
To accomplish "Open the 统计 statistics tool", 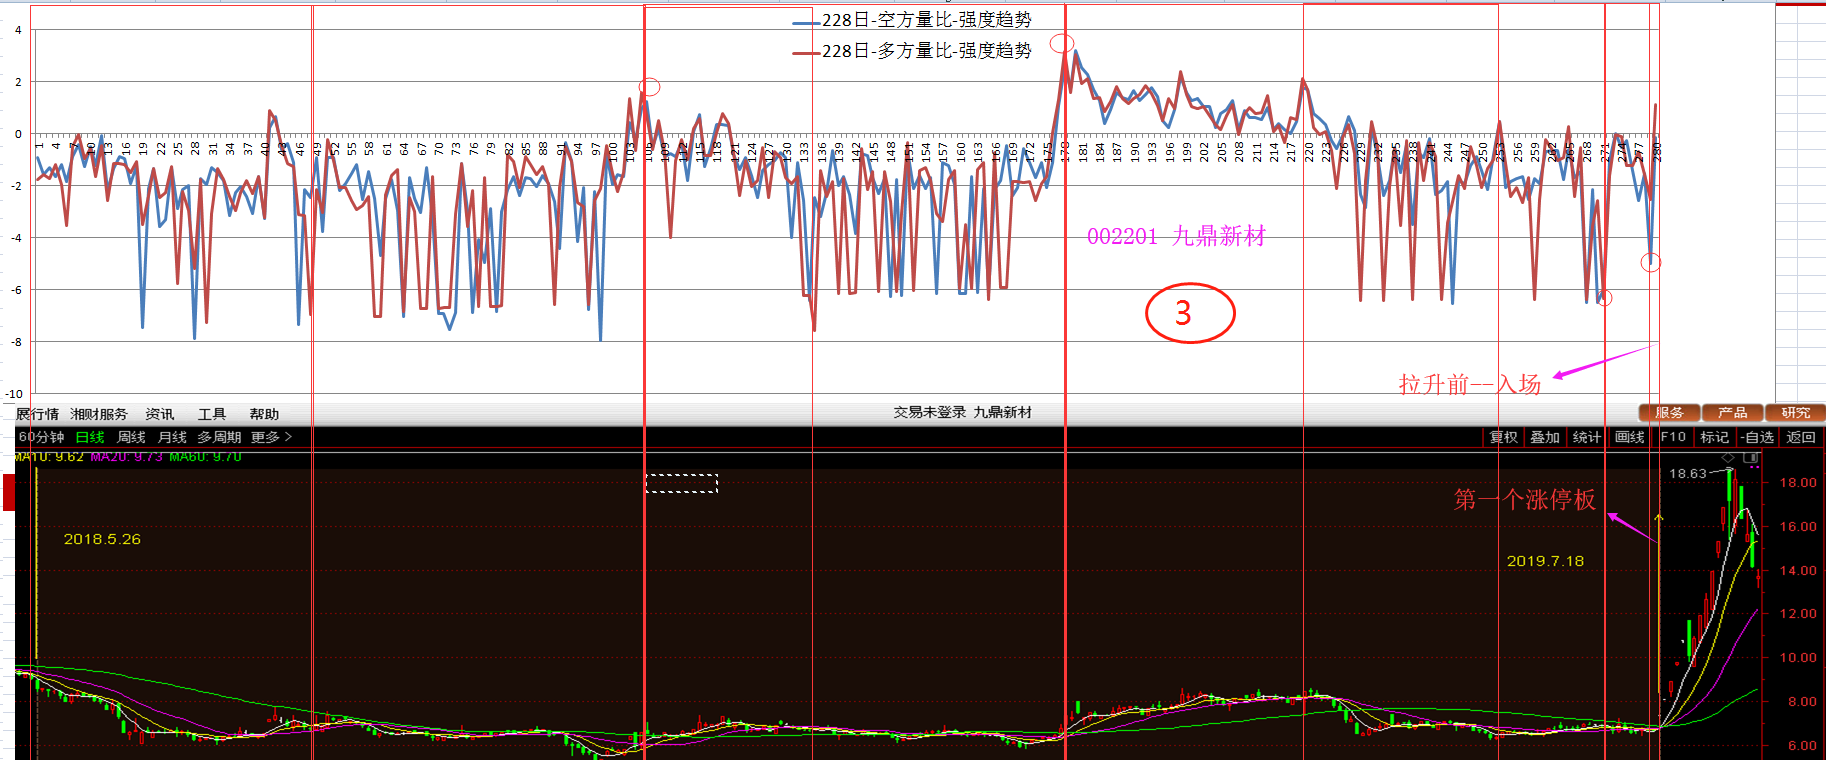I will pyautogui.click(x=1587, y=437).
